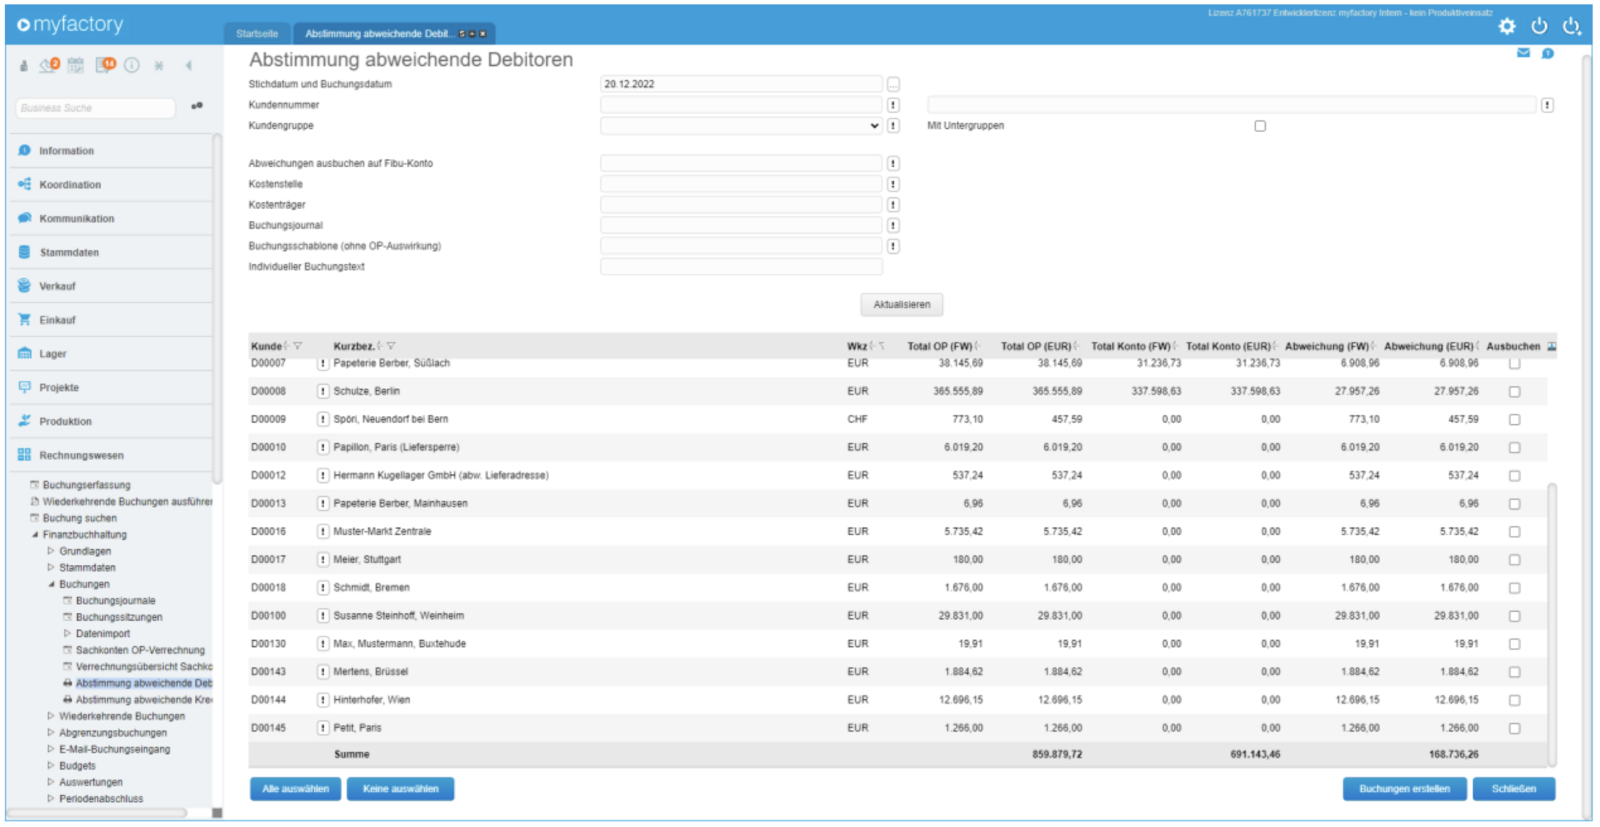Open the date picker beside Stichdatum field
This screenshot has width=1600, height=827.
point(893,84)
